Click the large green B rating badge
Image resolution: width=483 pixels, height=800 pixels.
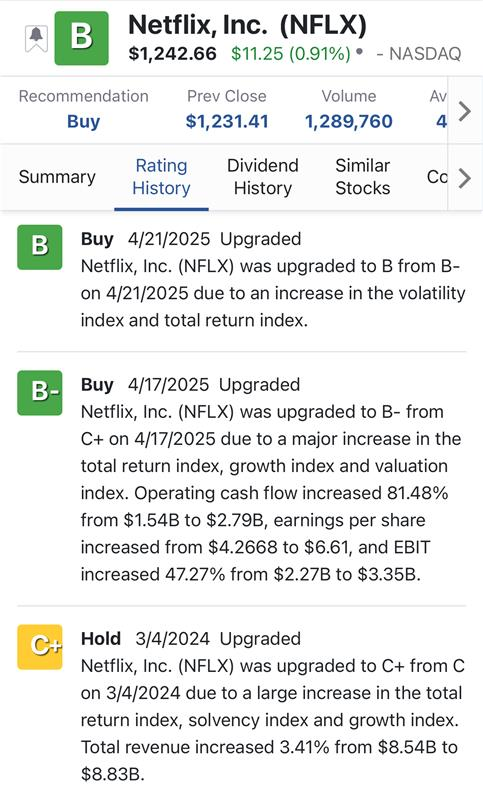pyautogui.click(x=82, y=38)
